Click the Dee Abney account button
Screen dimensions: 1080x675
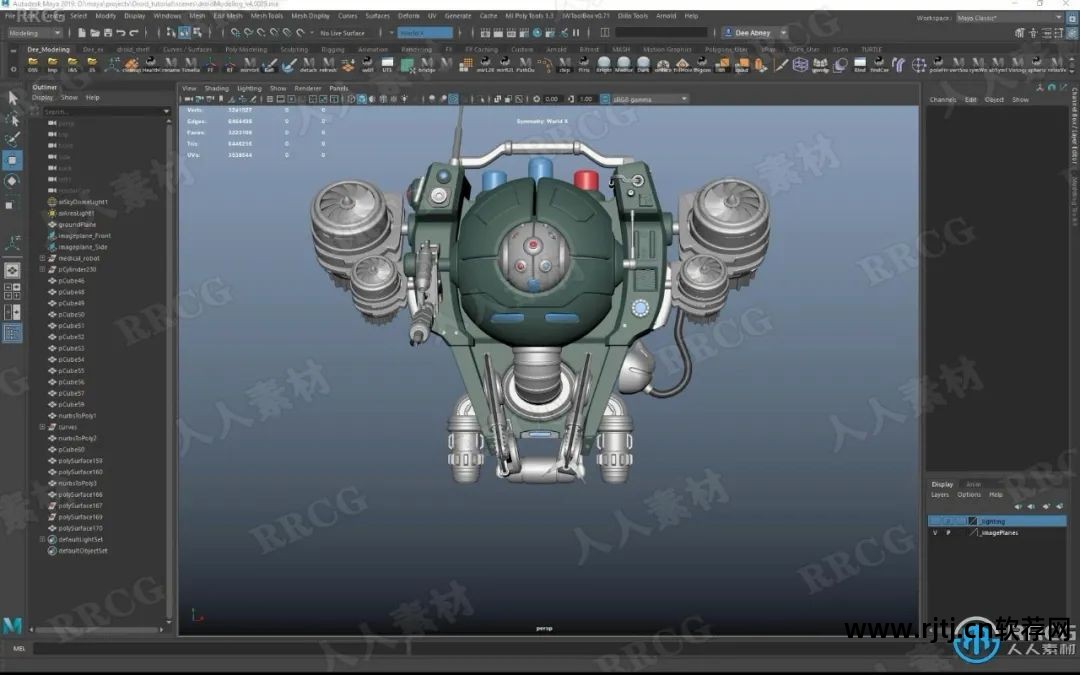coord(752,33)
